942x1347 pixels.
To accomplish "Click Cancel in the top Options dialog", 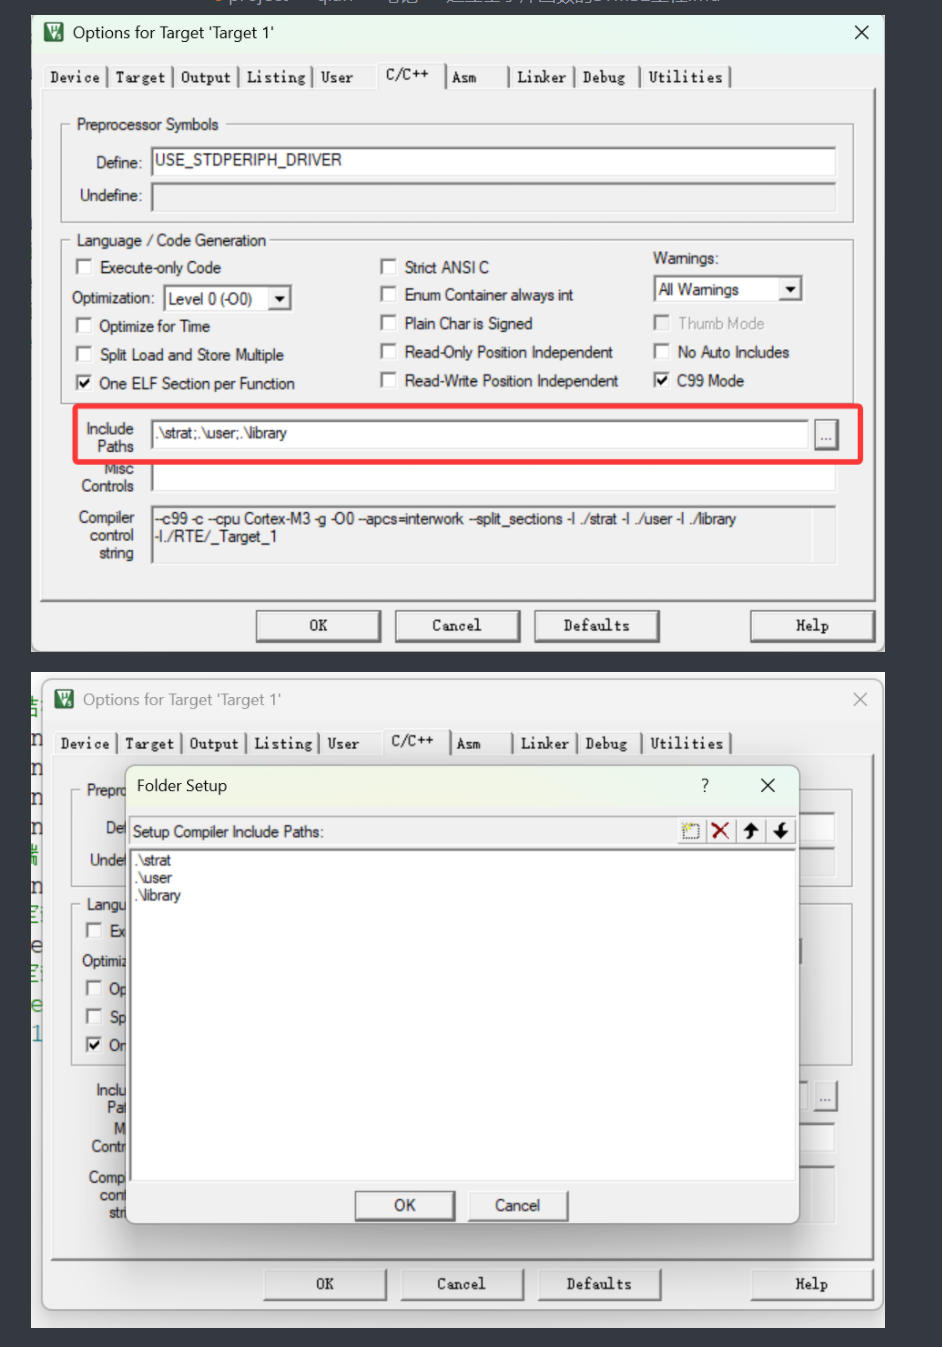I will tap(457, 625).
